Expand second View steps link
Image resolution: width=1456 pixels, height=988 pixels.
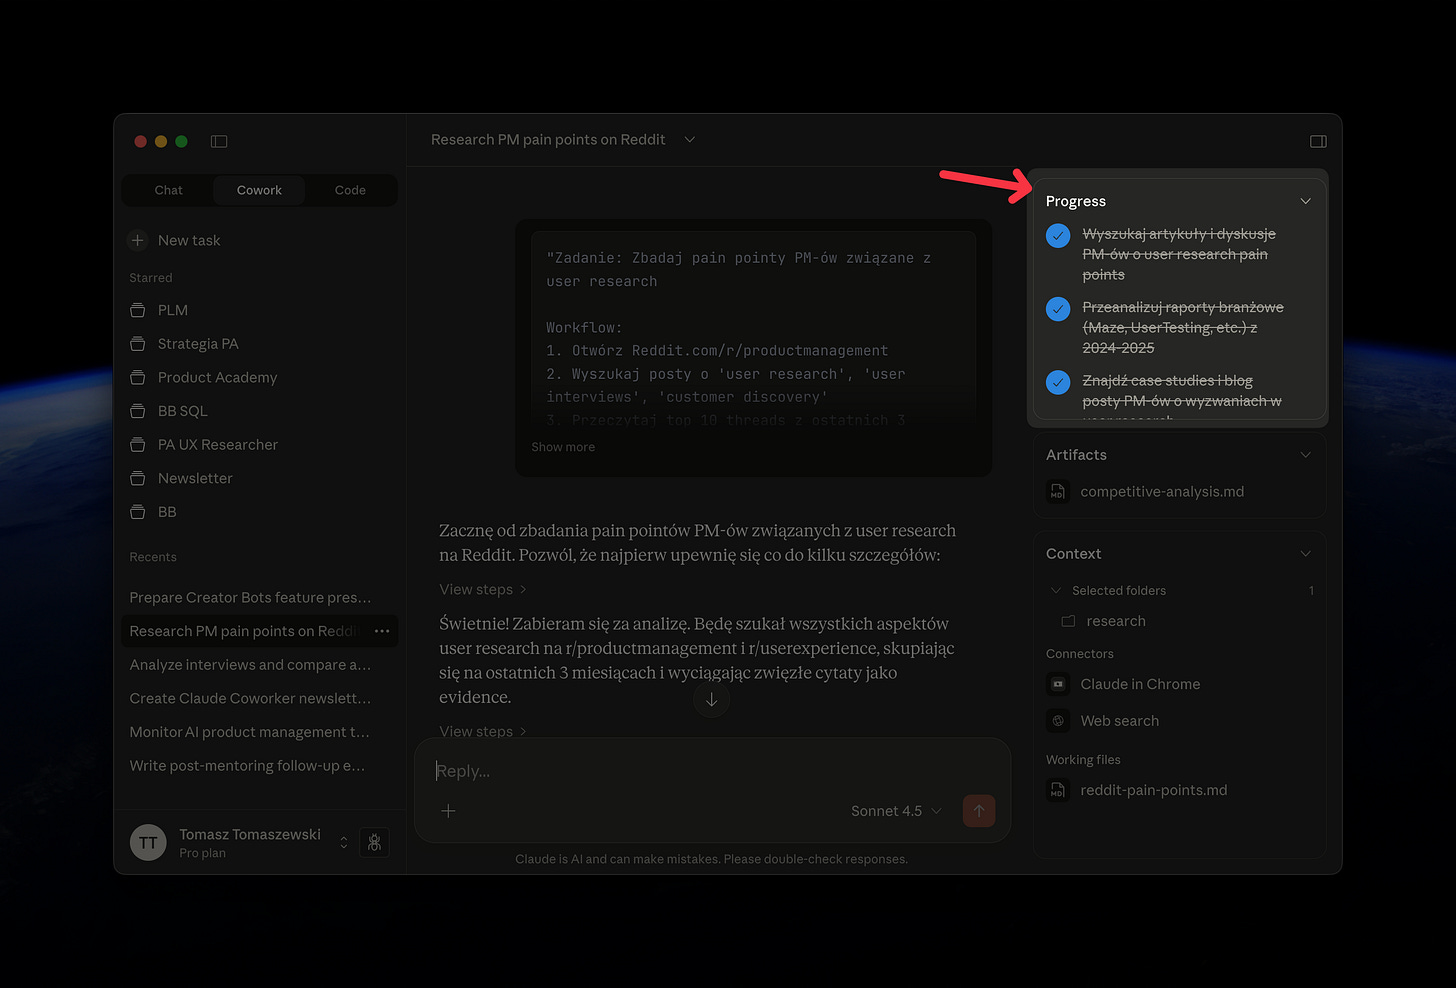(x=483, y=732)
